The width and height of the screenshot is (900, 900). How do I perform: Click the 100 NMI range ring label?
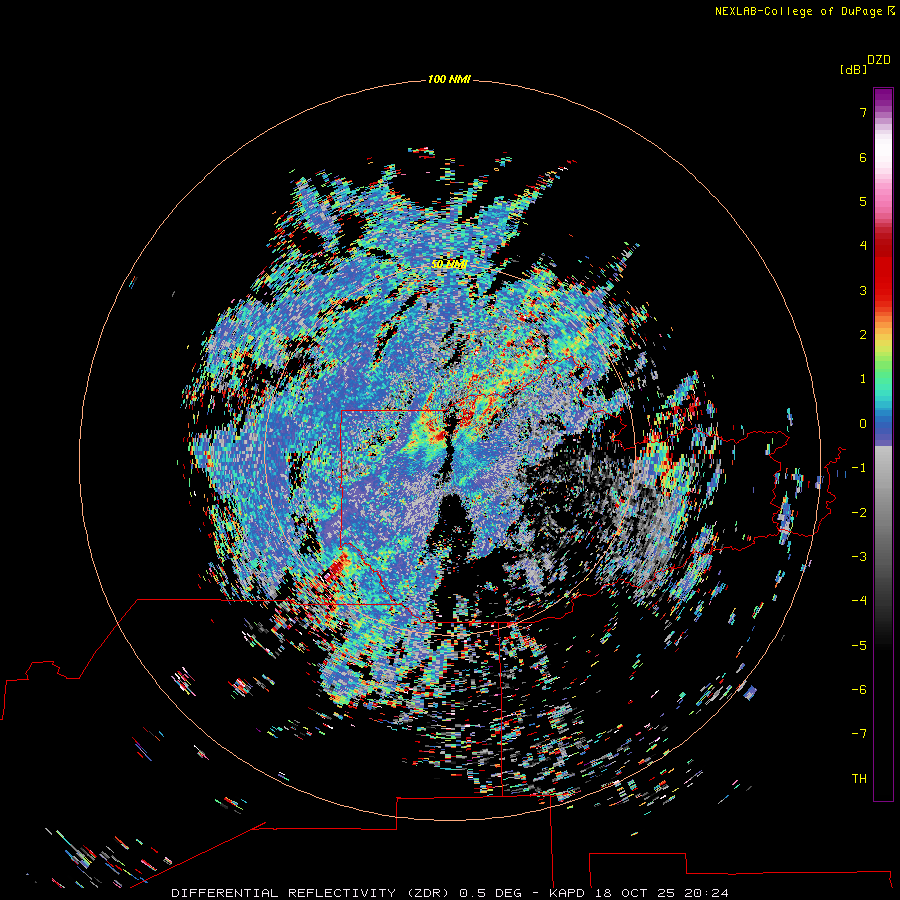(449, 79)
